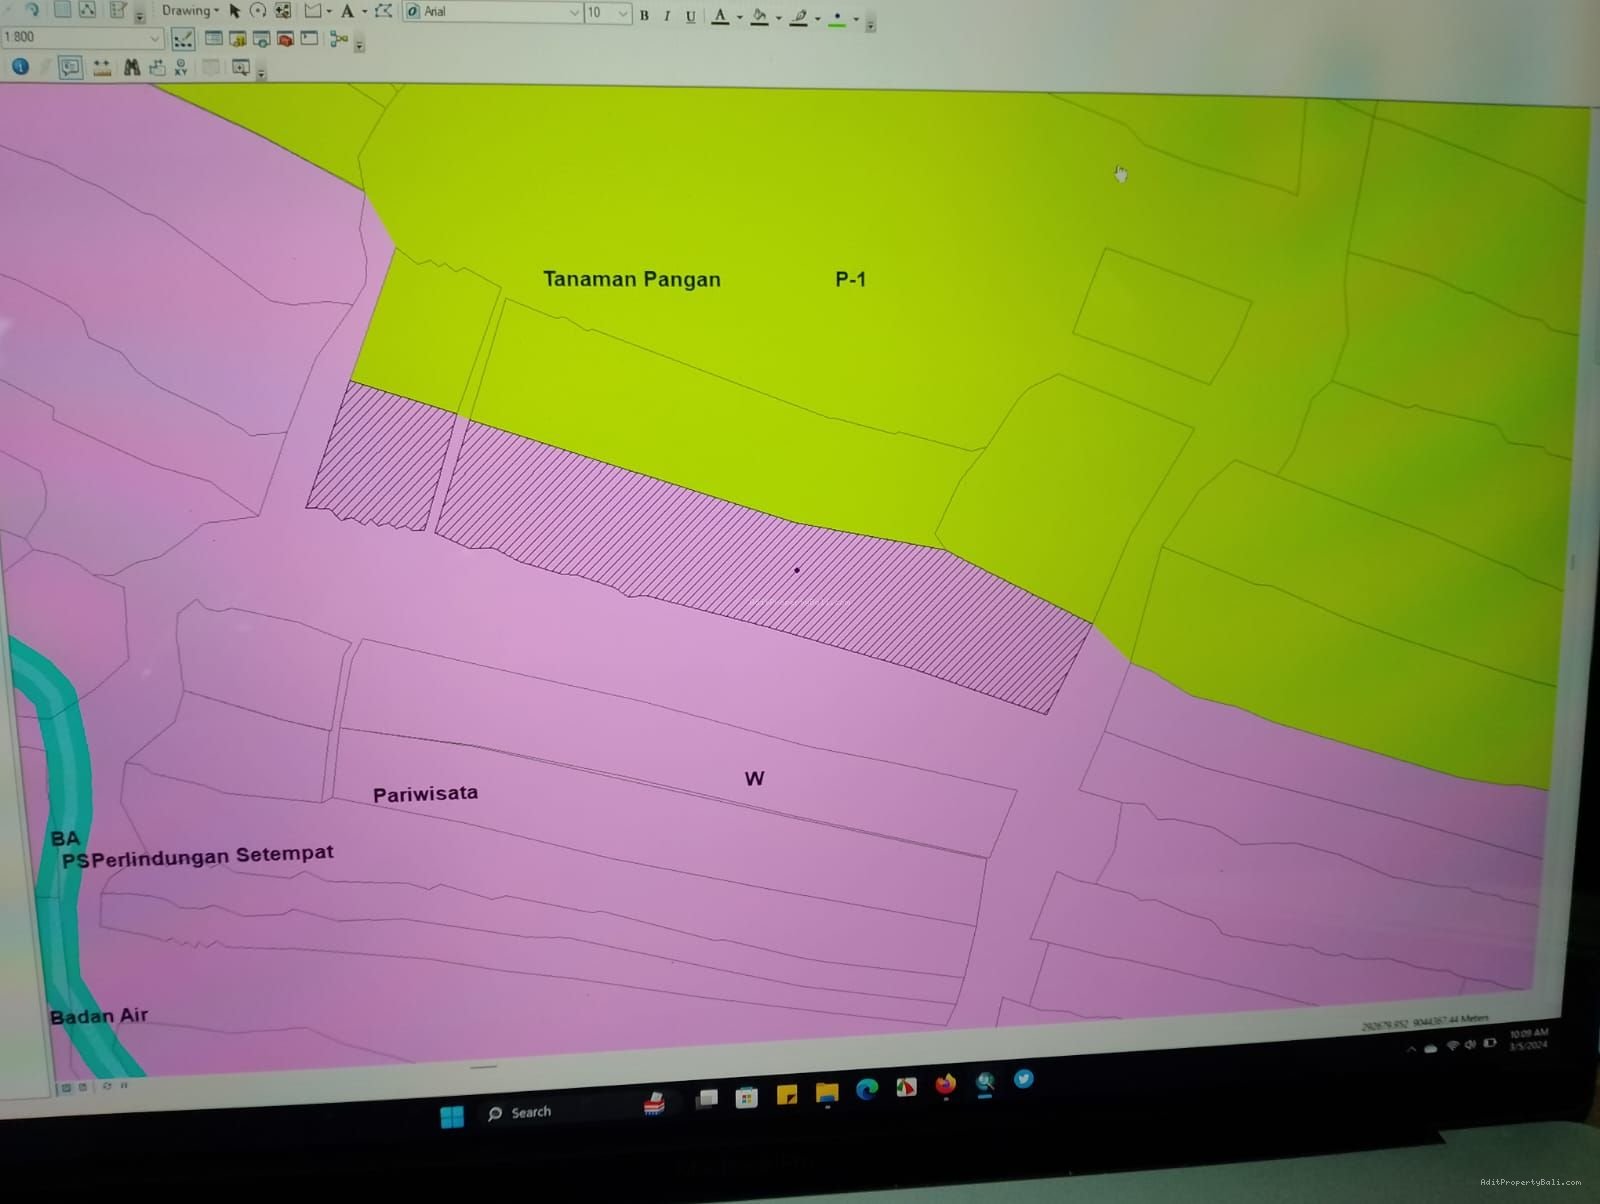Open the ModelBuilder window icon

pyautogui.click(x=339, y=39)
